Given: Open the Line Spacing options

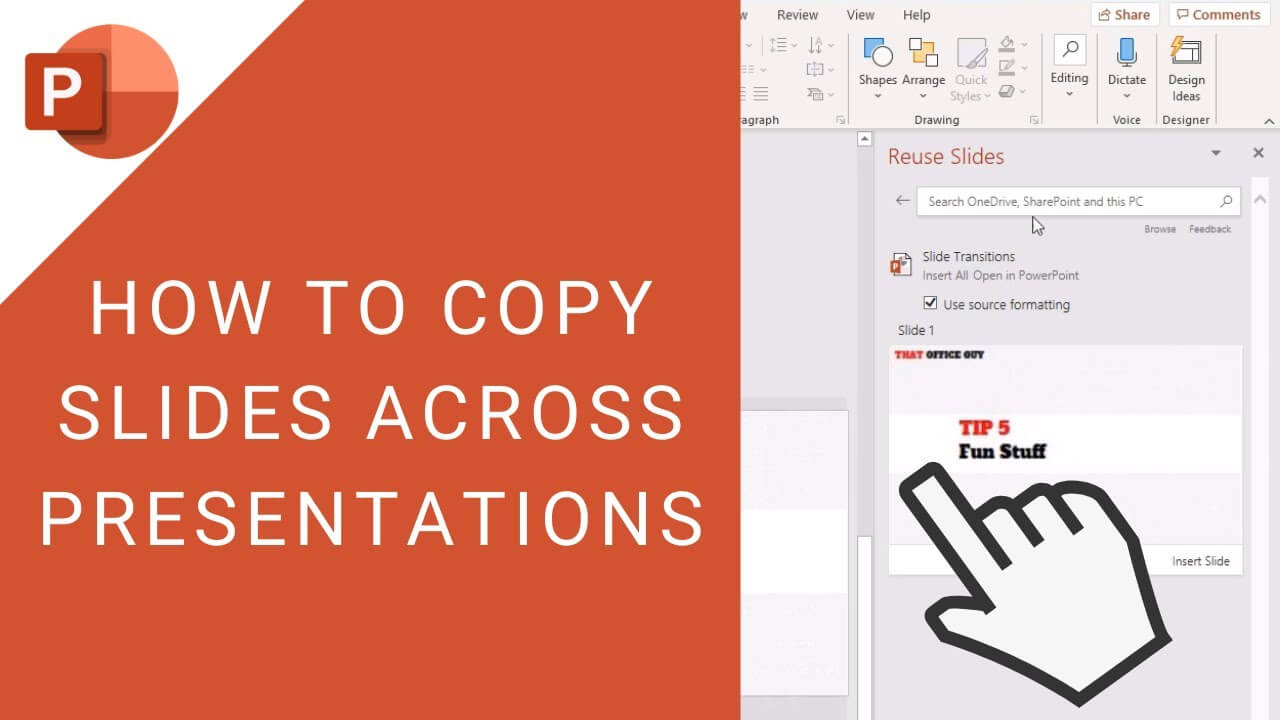Looking at the screenshot, I should coord(778,45).
